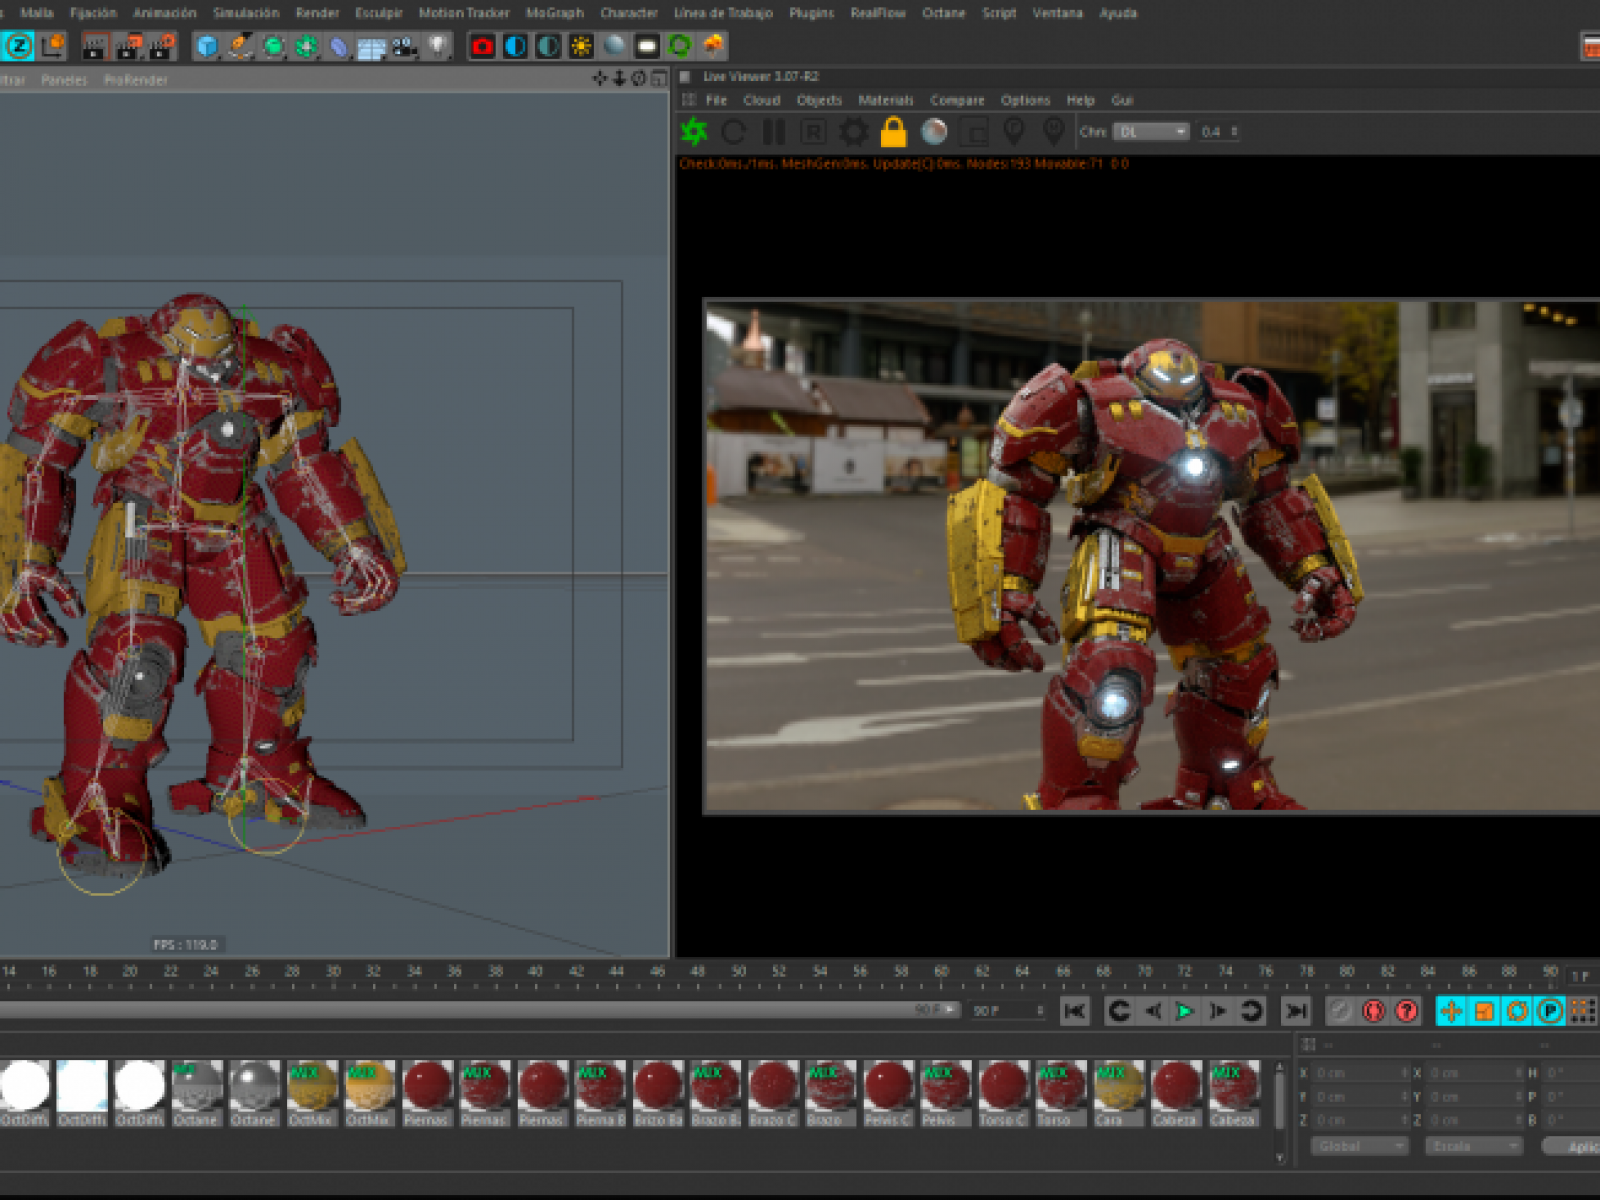
Task: Open the Live Viewer Compare menu
Action: (x=957, y=100)
